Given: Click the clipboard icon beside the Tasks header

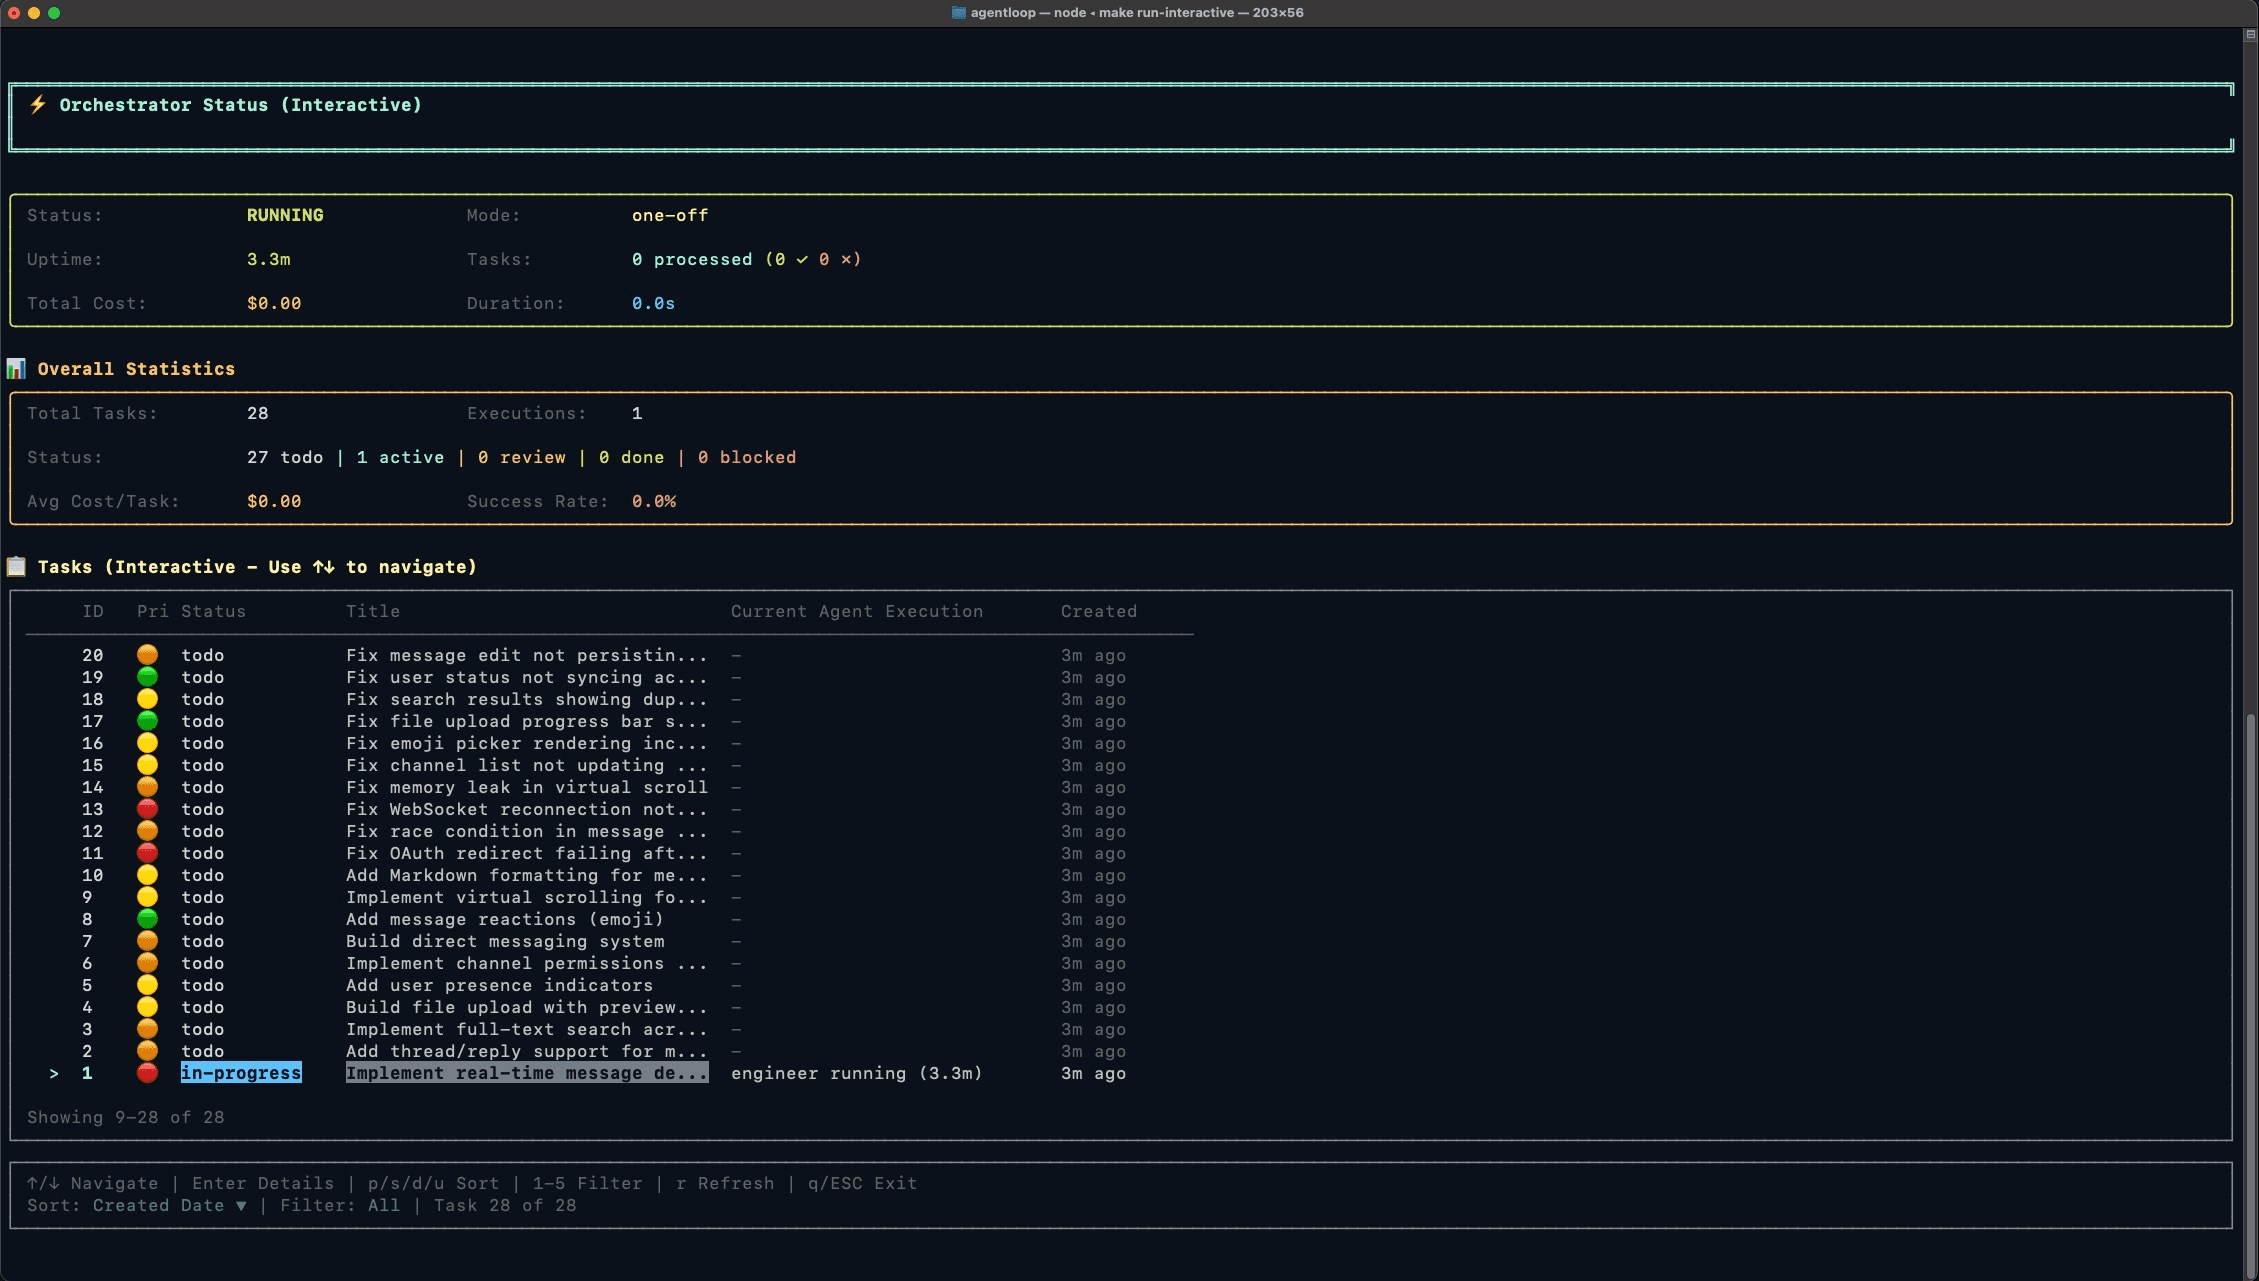Looking at the screenshot, I should pos(16,566).
